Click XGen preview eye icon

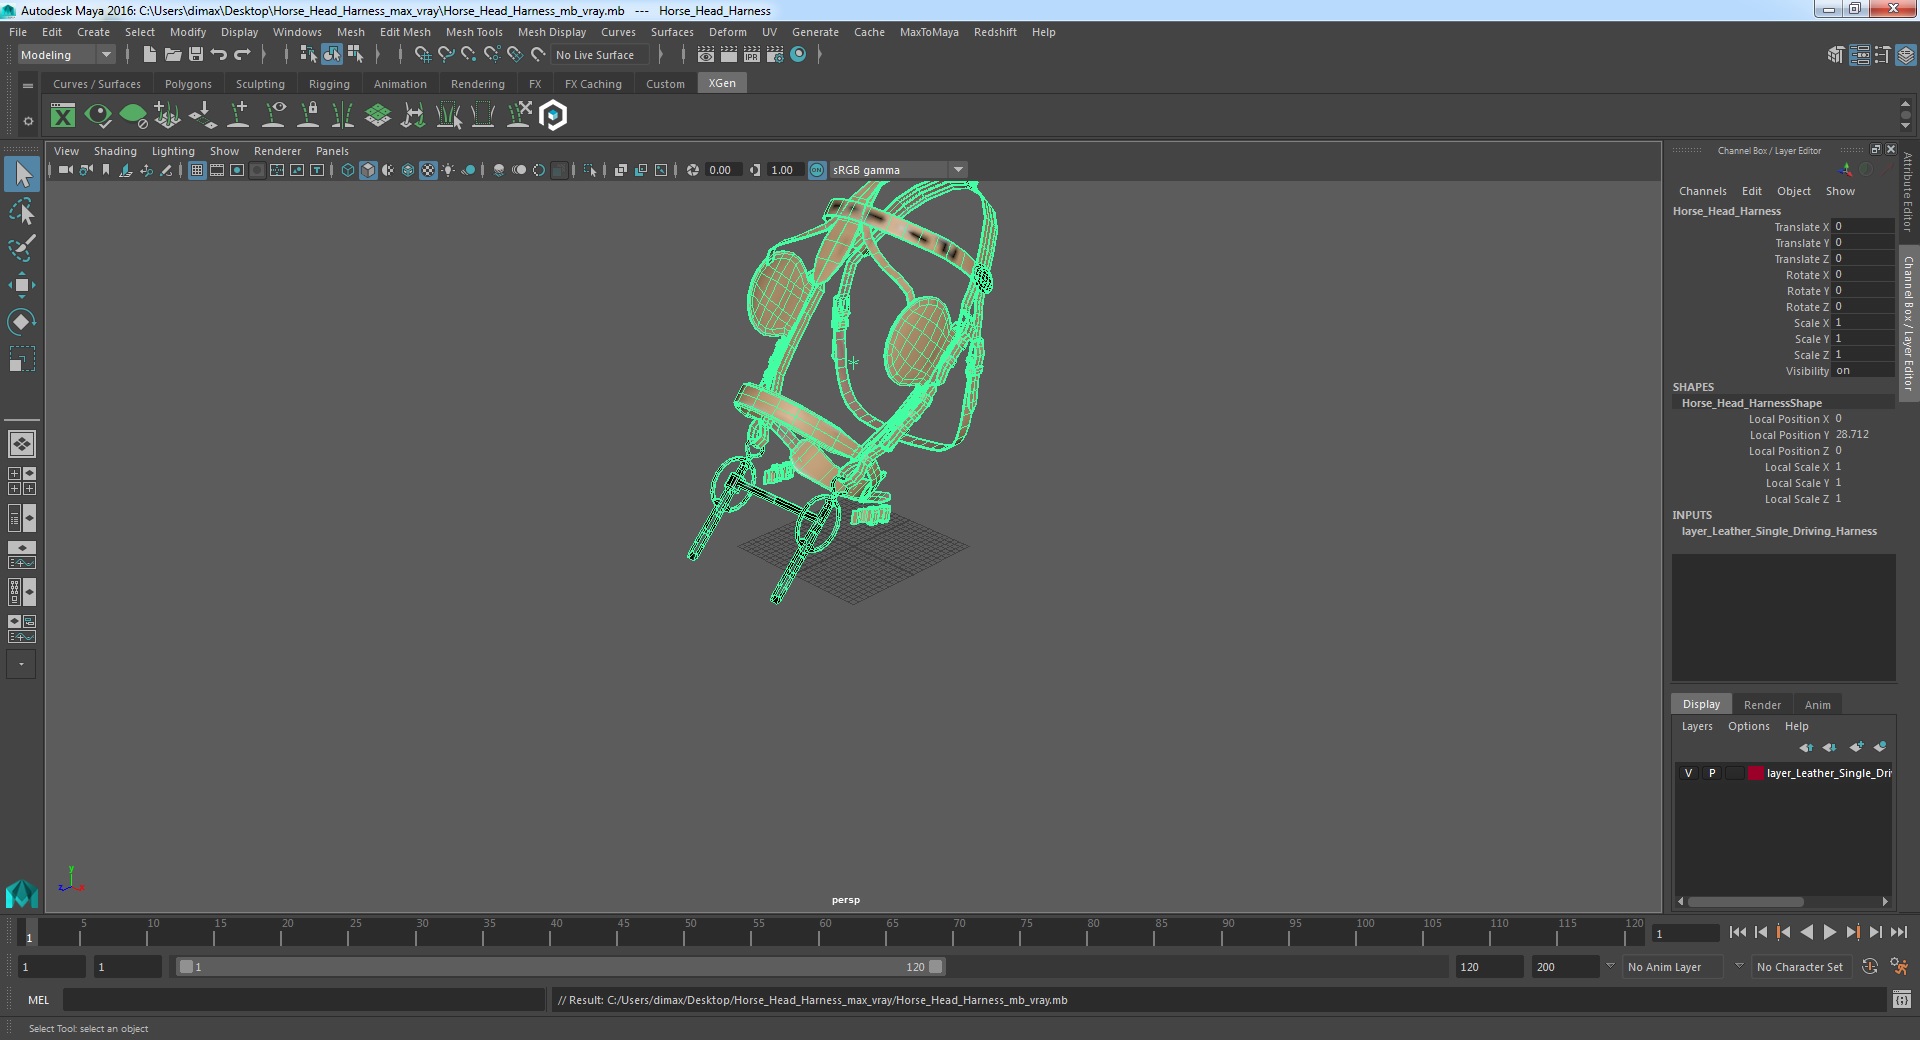coord(98,116)
